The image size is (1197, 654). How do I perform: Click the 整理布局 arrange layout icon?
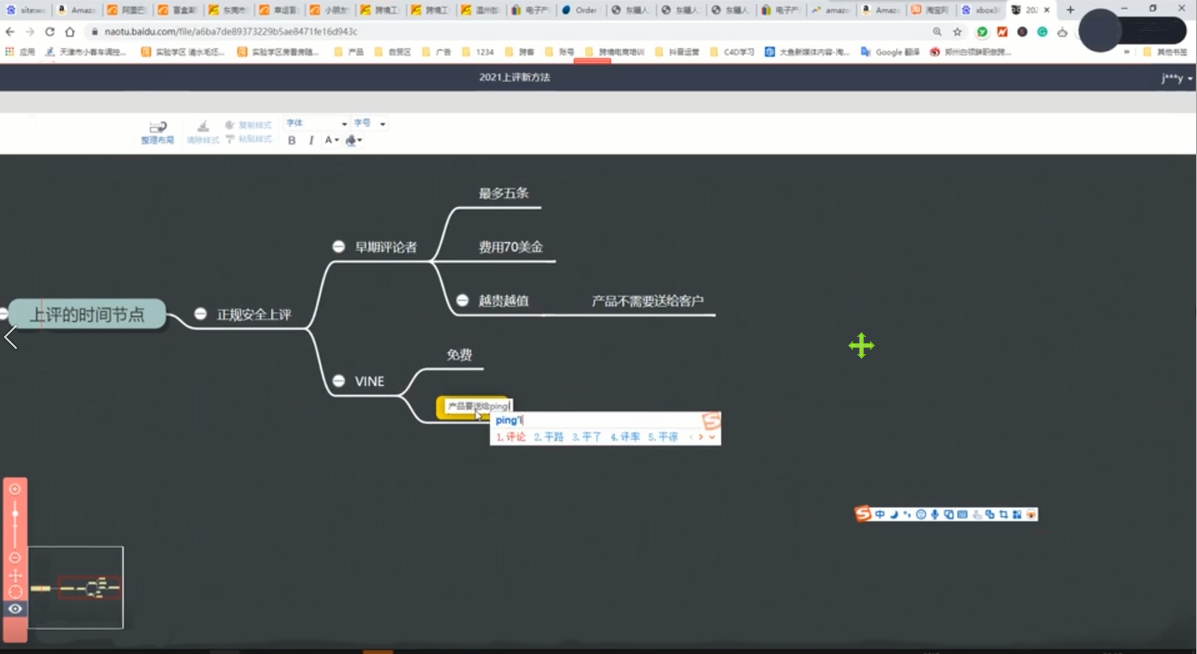158,127
